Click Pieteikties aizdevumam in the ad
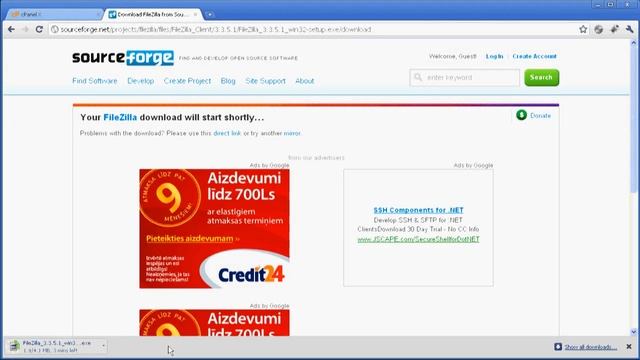The width and height of the screenshot is (640, 360). click(190, 238)
